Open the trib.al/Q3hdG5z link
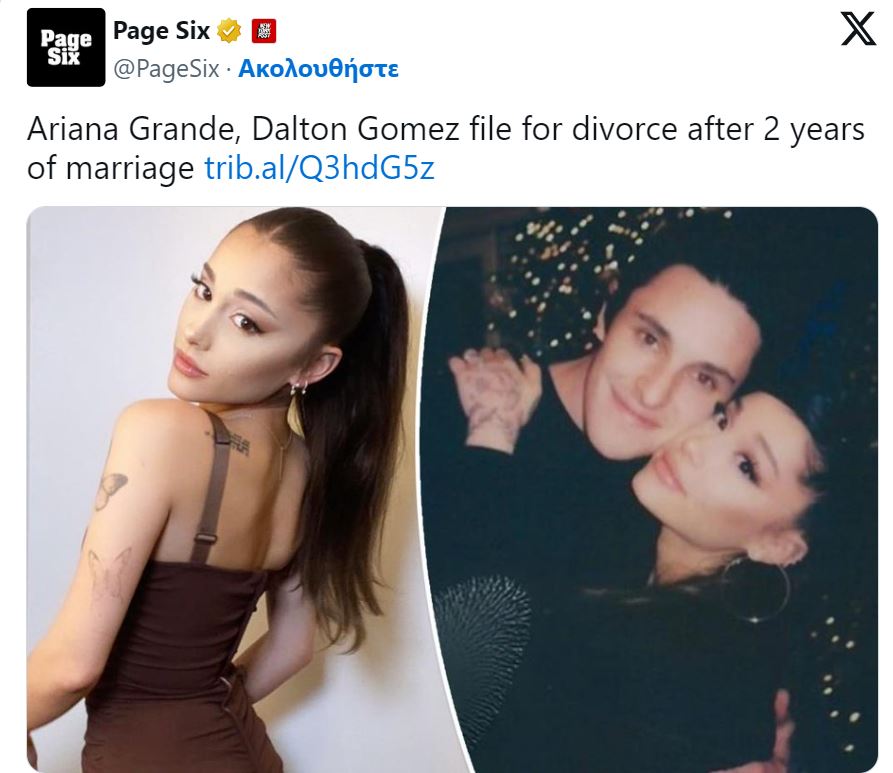Image resolution: width=893 pixels, height=773 pixels. click(x=319, y=167)
